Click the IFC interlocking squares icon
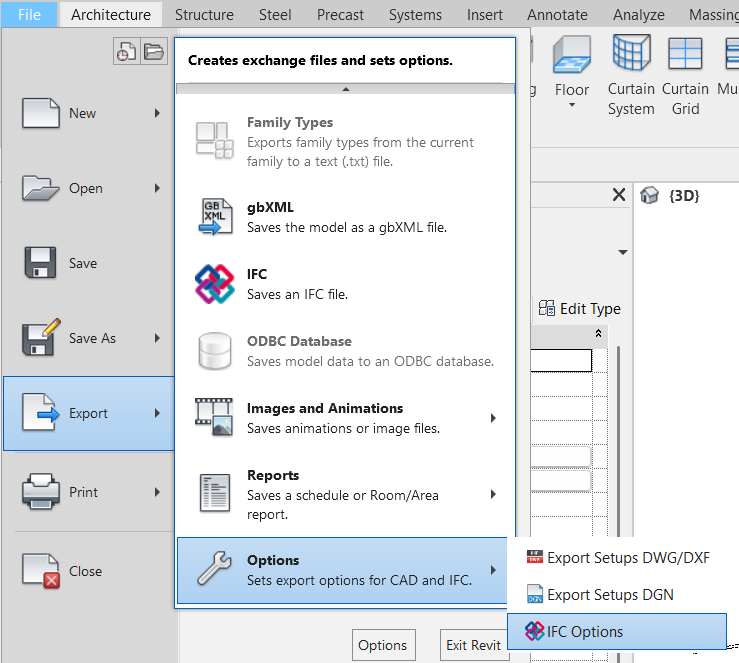 click(215, 284)
